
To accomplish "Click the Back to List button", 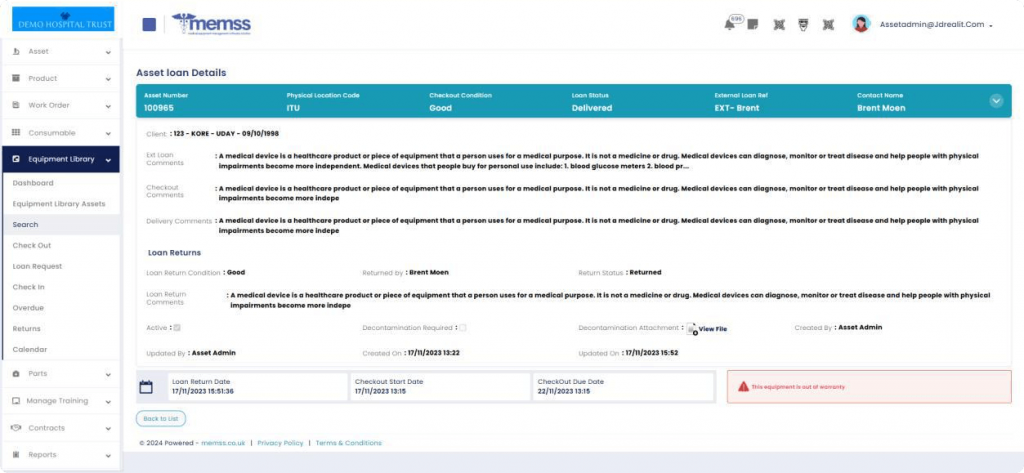I will [161, 418].
